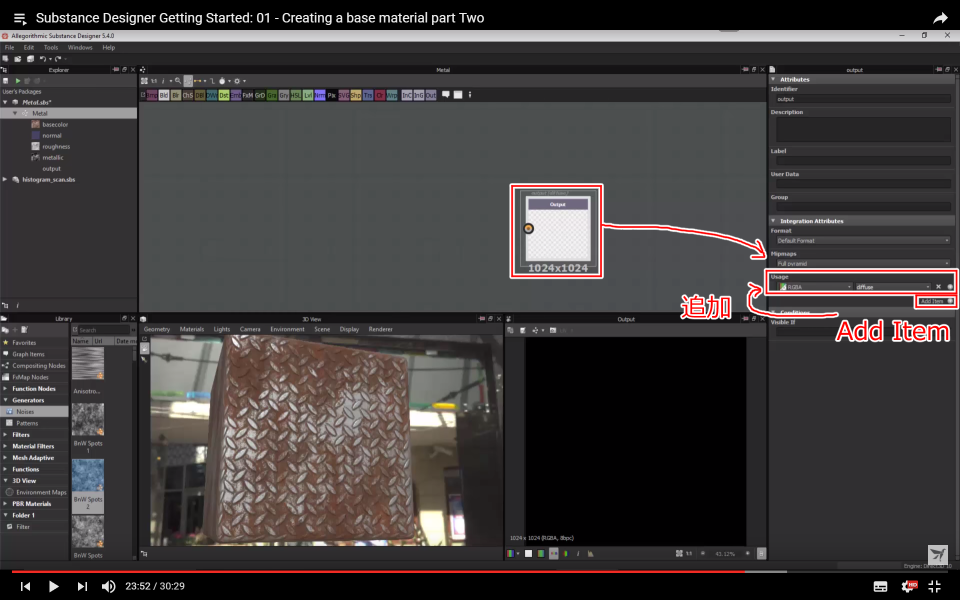The width and height of the screenshot is (960, 600).
Task: Click the Identifier input field
Action: (863, 99)
